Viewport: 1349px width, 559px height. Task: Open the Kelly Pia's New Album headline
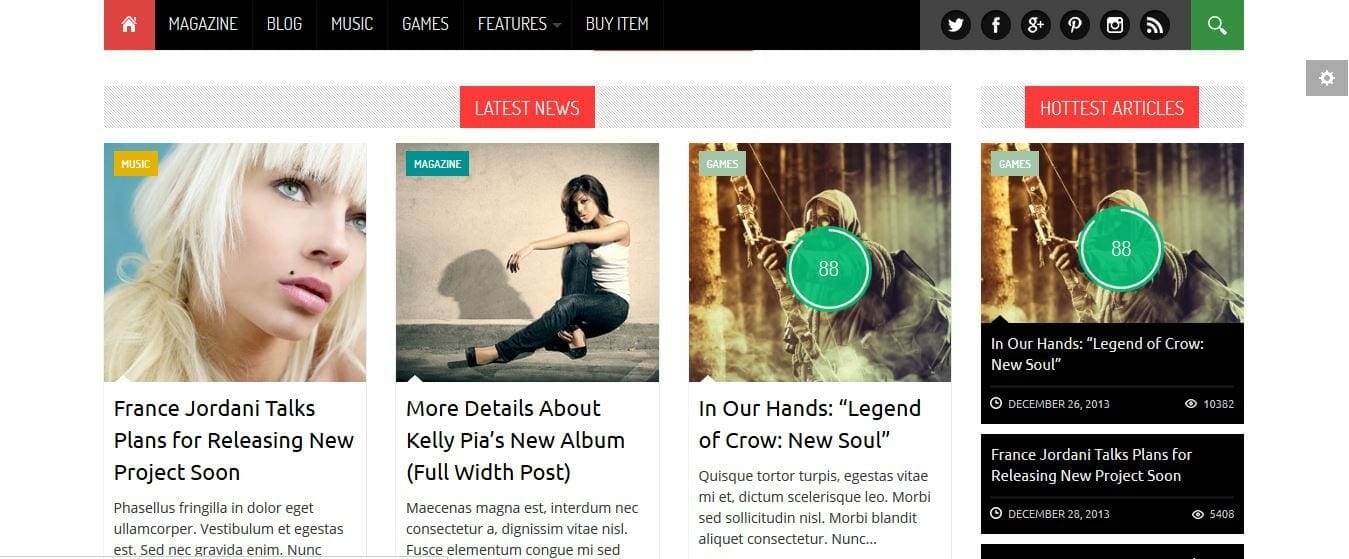[516, 440]
